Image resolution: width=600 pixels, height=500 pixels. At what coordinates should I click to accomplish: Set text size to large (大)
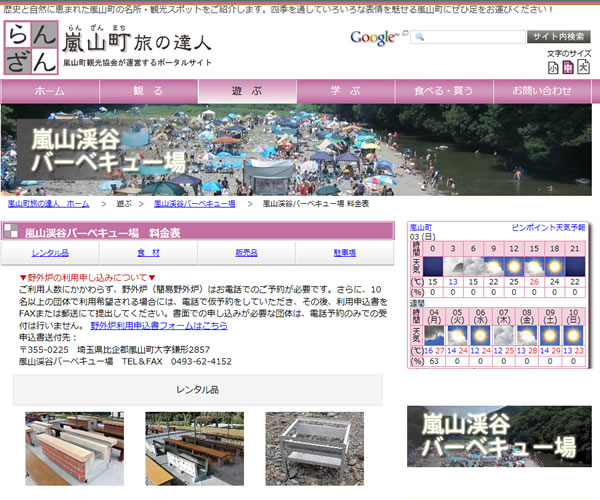pos(585,67)
